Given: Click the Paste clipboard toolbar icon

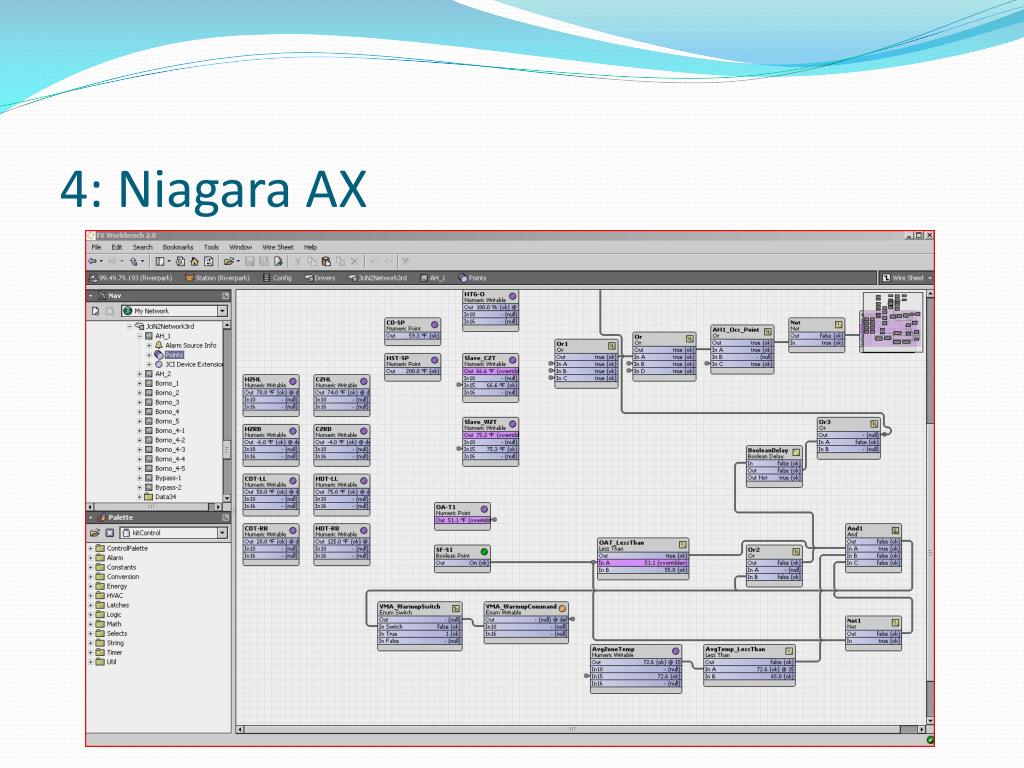Looking at the screenshot, I should [326, 261].
